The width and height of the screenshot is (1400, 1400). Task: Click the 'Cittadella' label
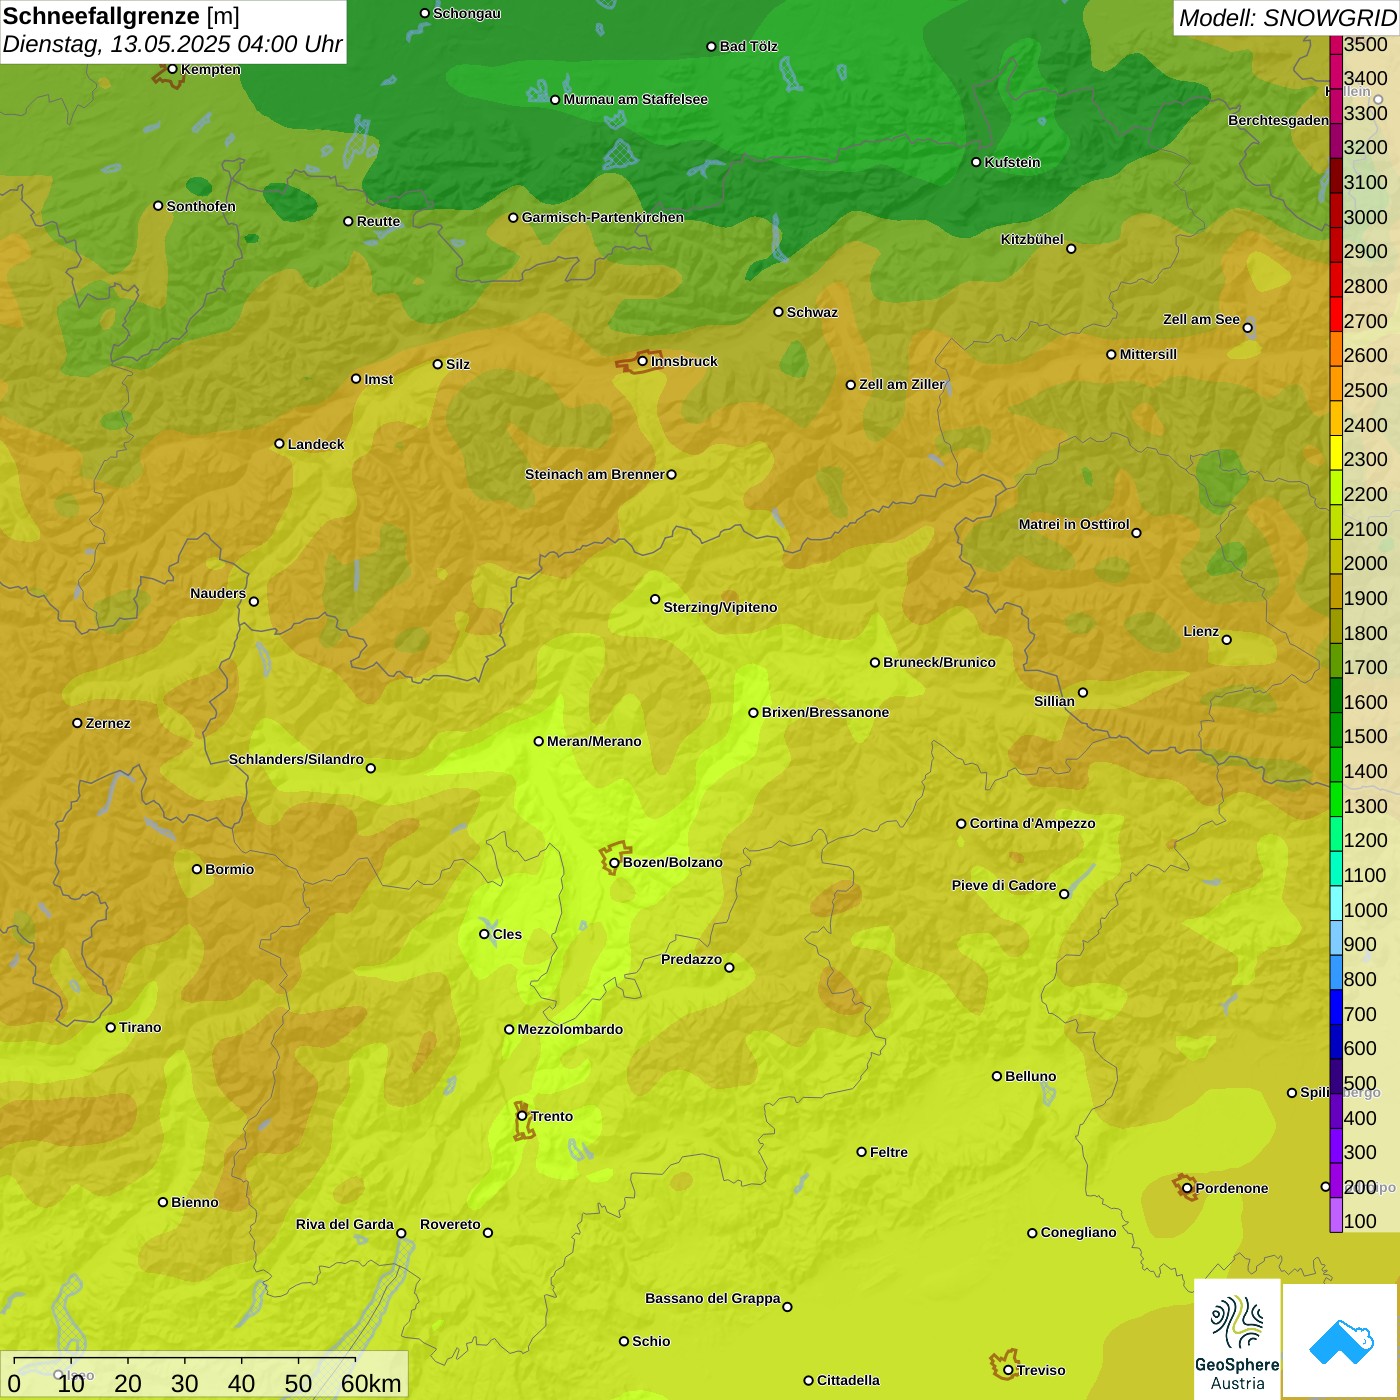[x=848, y=1380]
